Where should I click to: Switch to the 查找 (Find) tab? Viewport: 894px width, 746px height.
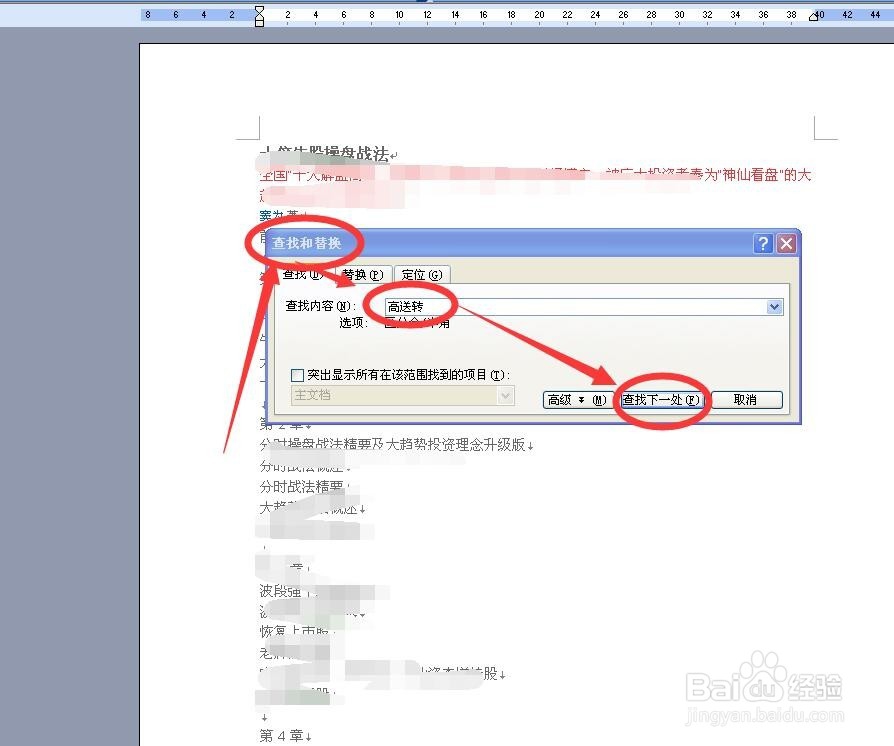[x=302, y=274]
